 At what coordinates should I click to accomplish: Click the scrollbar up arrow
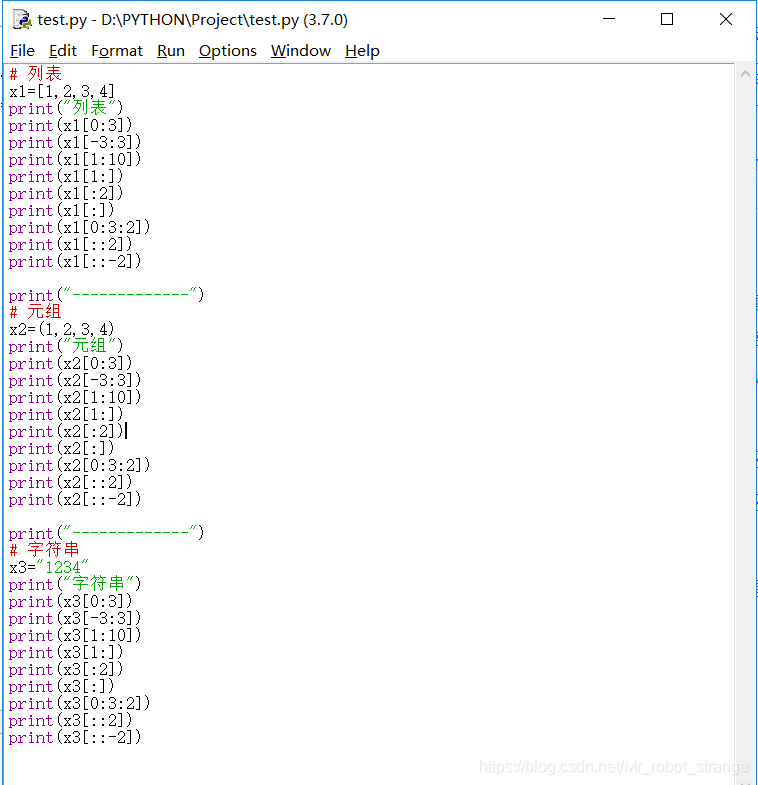coord(745,74)
